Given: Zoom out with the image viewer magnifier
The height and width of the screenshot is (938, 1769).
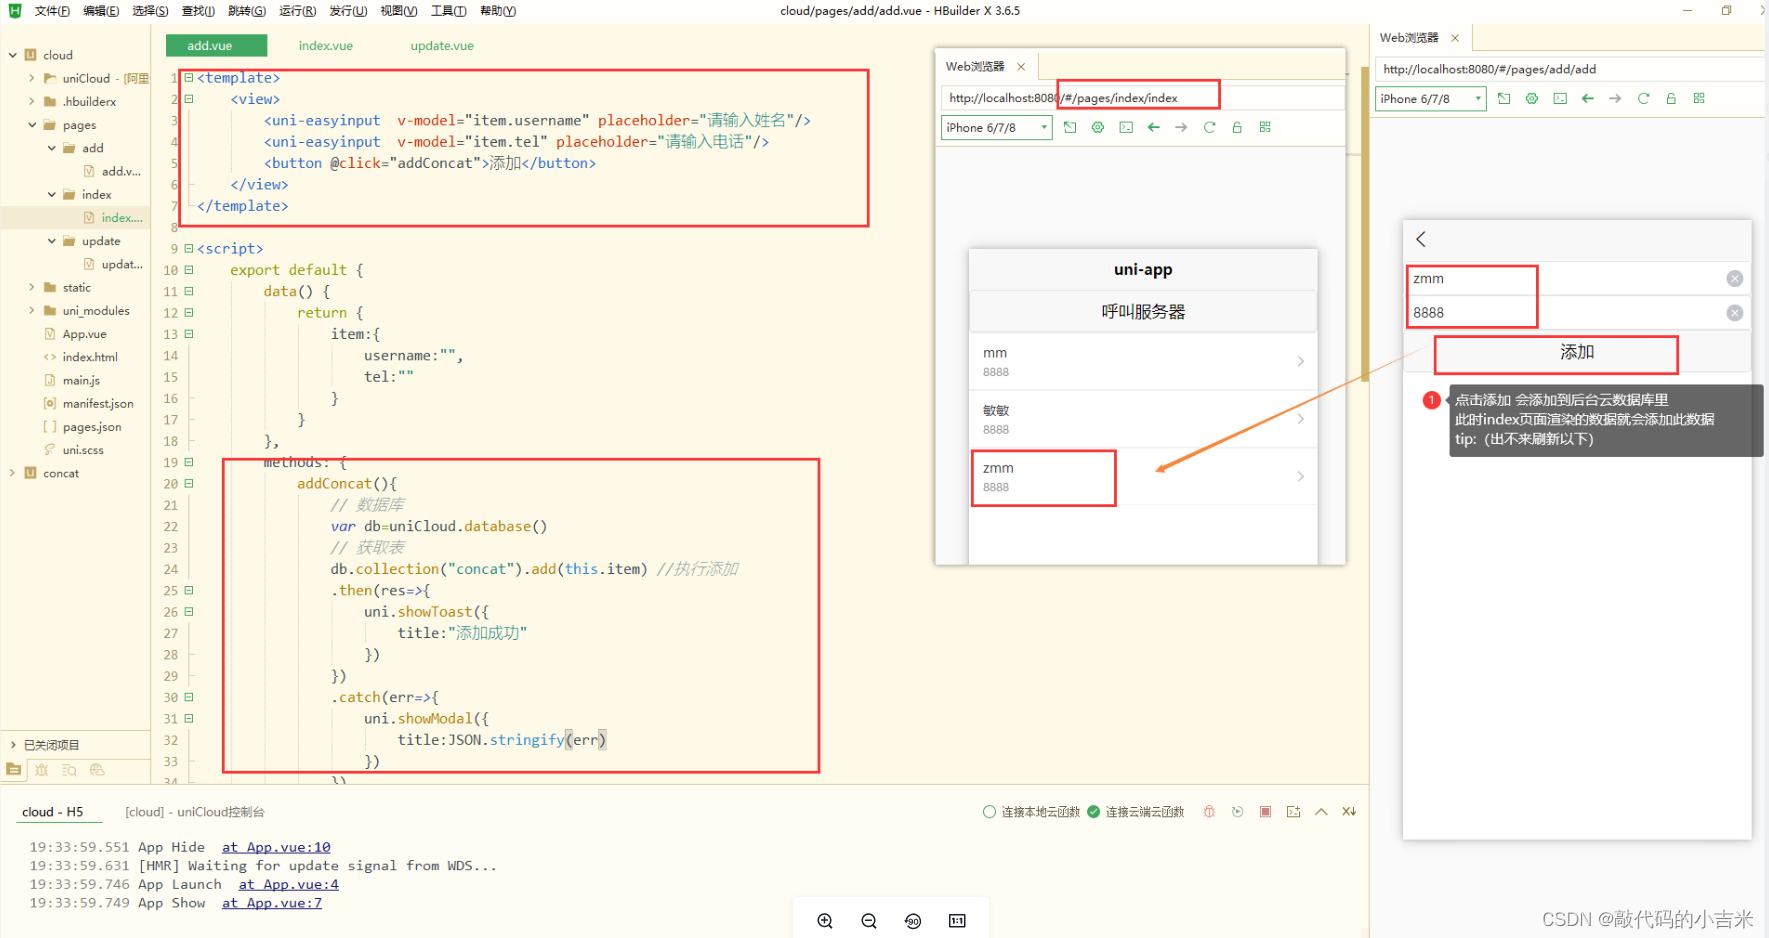Looking at the screenshot, I should [869, 921].
